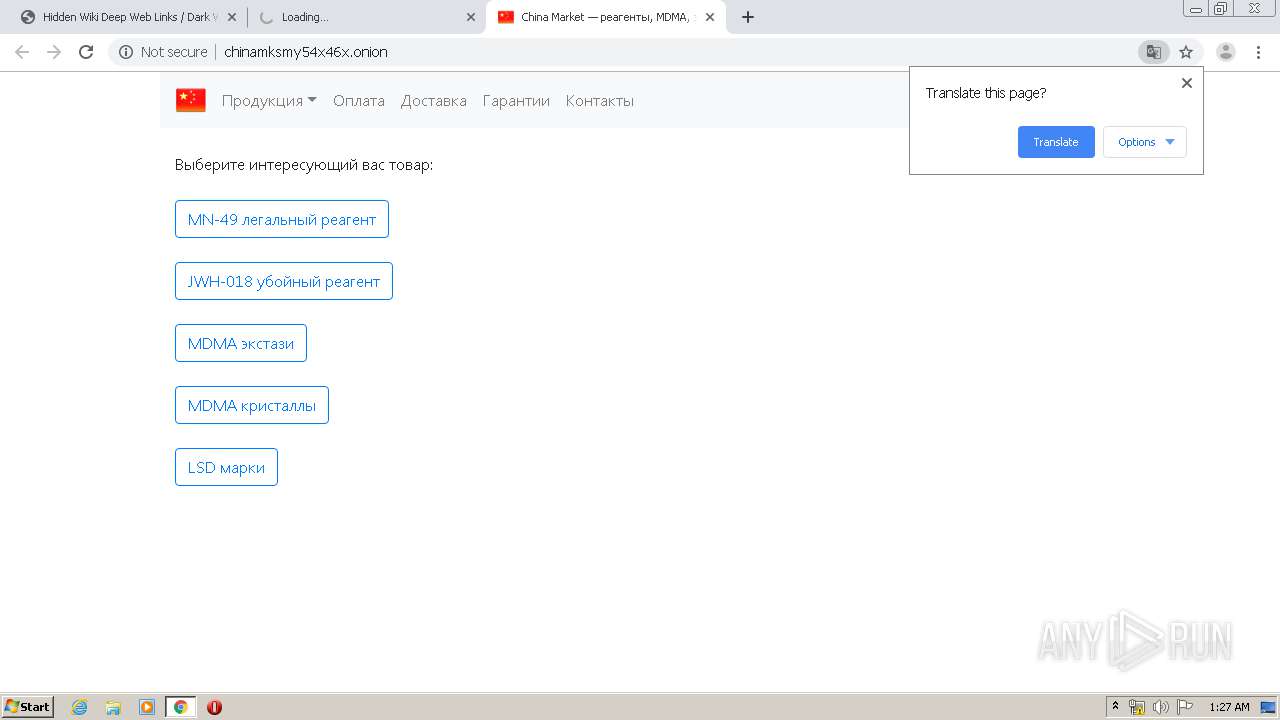Select MN-49 легальный реагент
Viewport: 1280px width, 720px height.
pyautogui.click(x=282, y=219)
